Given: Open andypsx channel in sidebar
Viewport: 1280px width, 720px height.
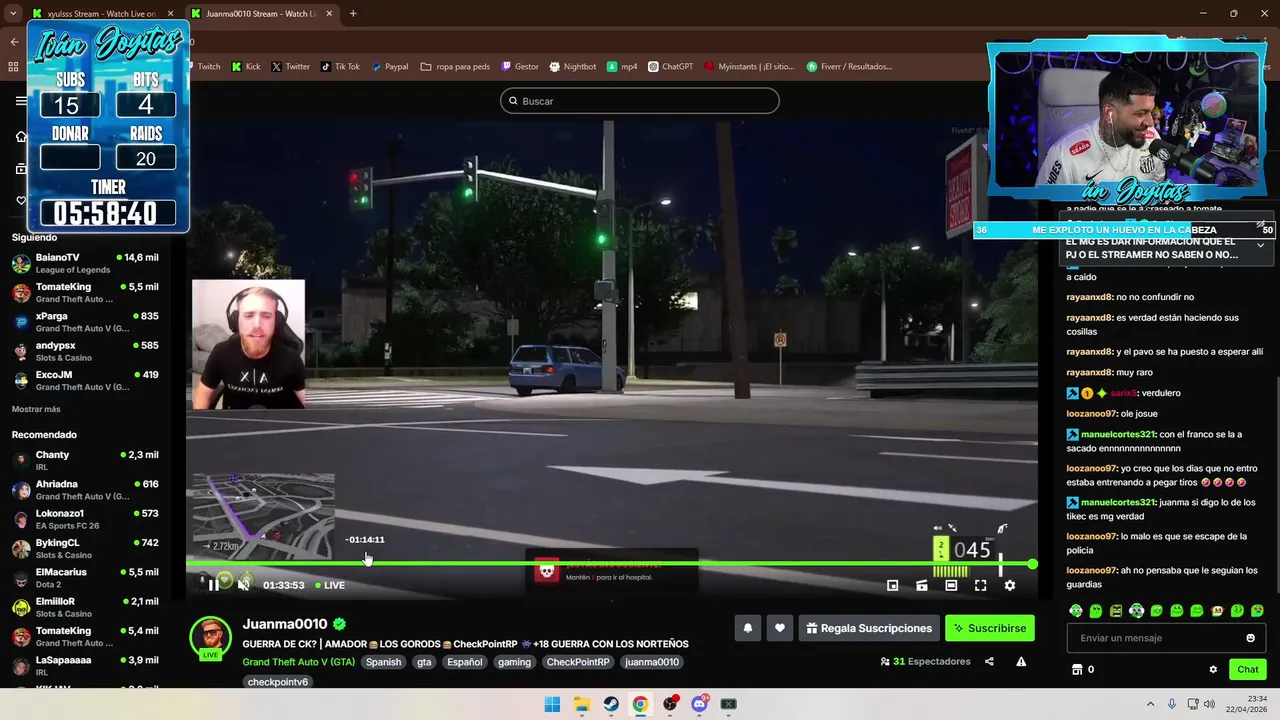Looking at the screenshot, I should click(85, 351).
